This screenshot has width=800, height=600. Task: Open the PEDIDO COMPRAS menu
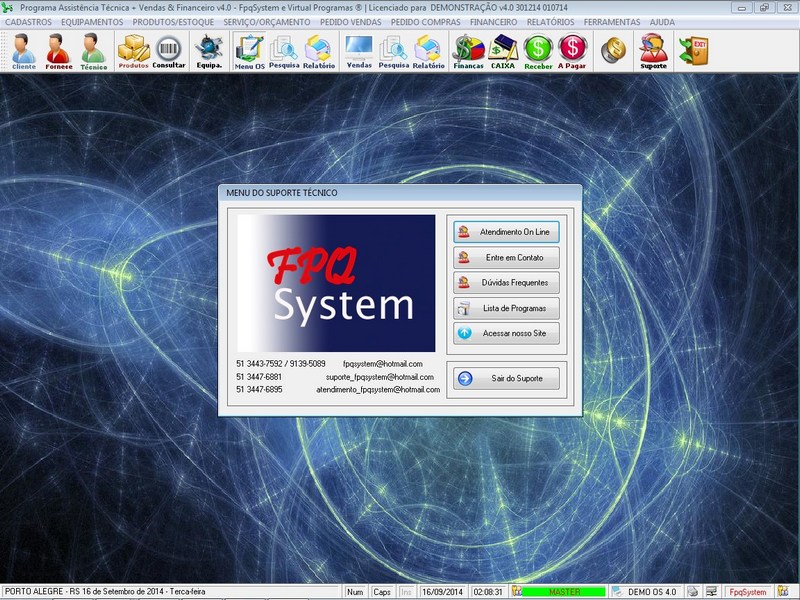tap(426, 22)
